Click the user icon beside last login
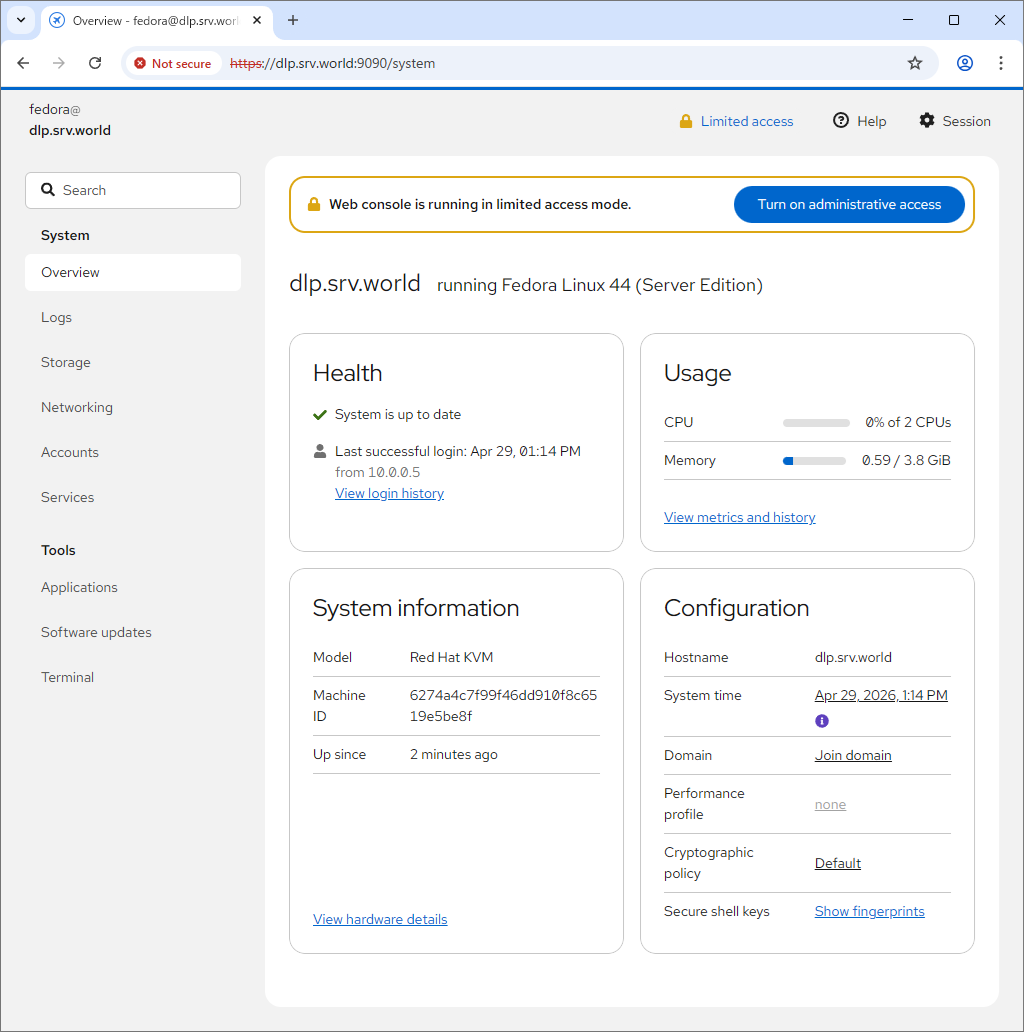1024x1032 pixels. point(320,452)
